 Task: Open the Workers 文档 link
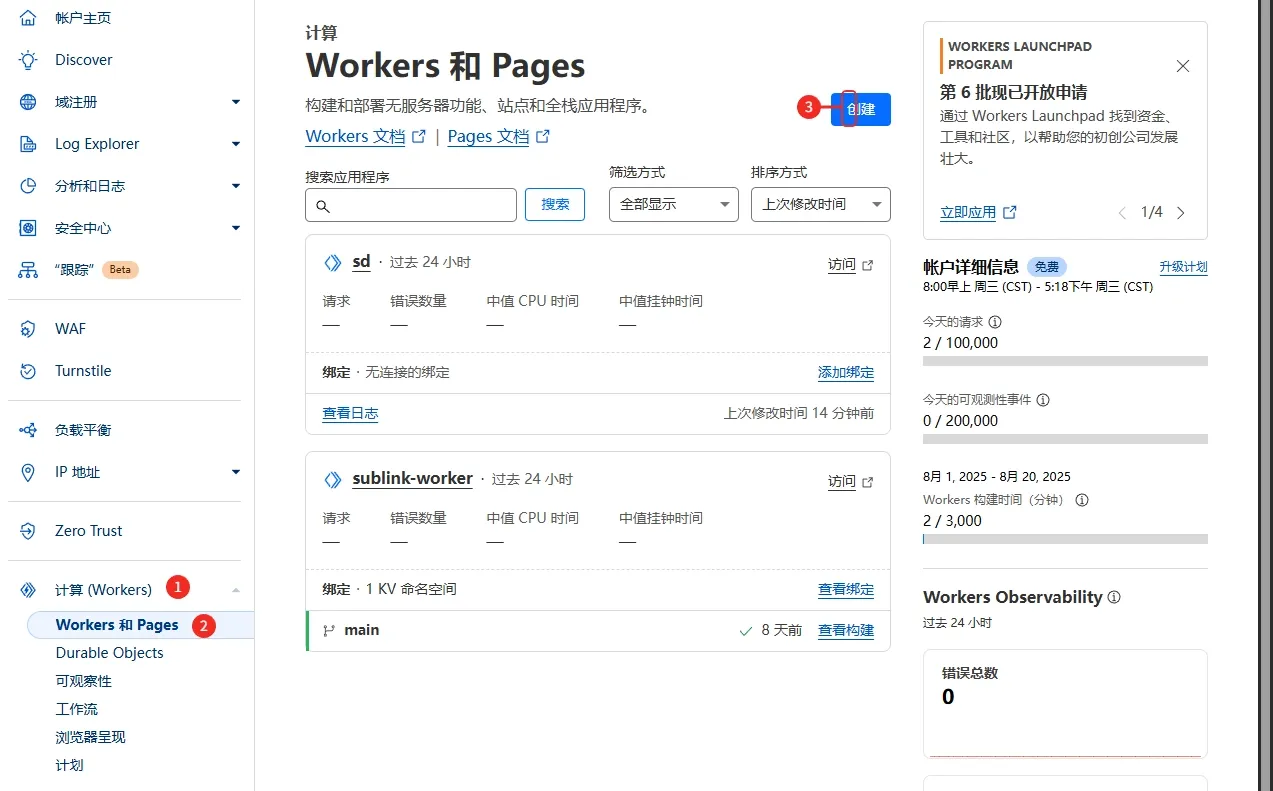366,136
